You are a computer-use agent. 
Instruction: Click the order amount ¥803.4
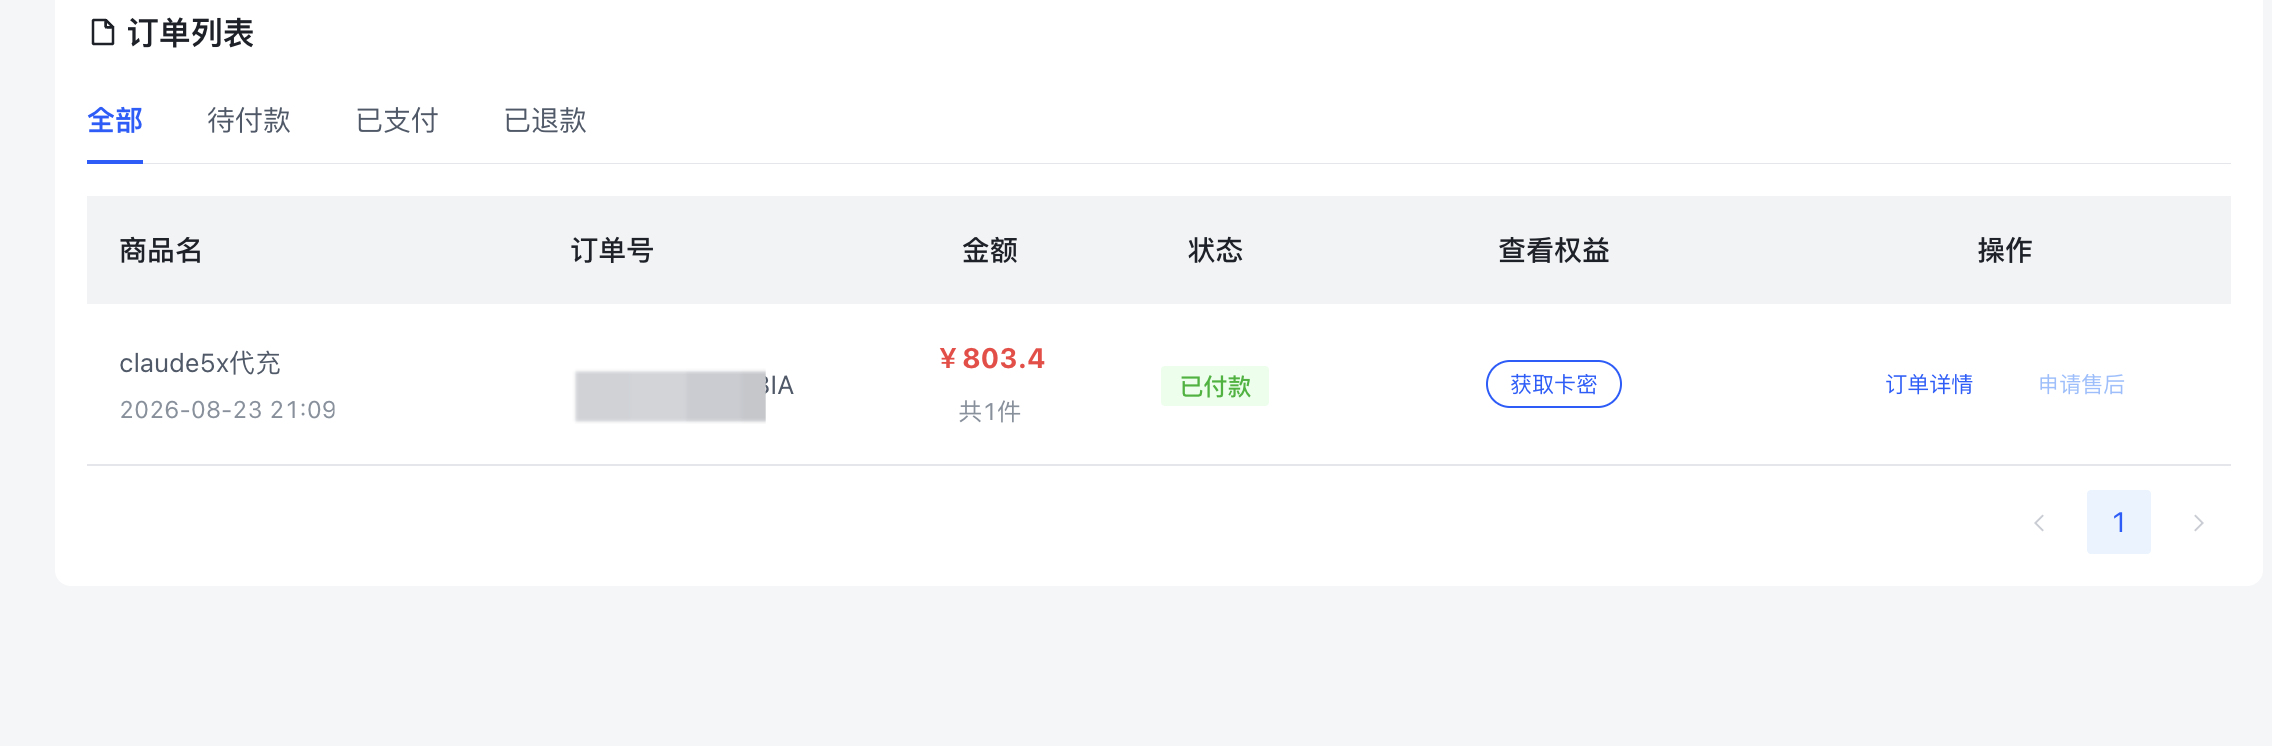991,358
